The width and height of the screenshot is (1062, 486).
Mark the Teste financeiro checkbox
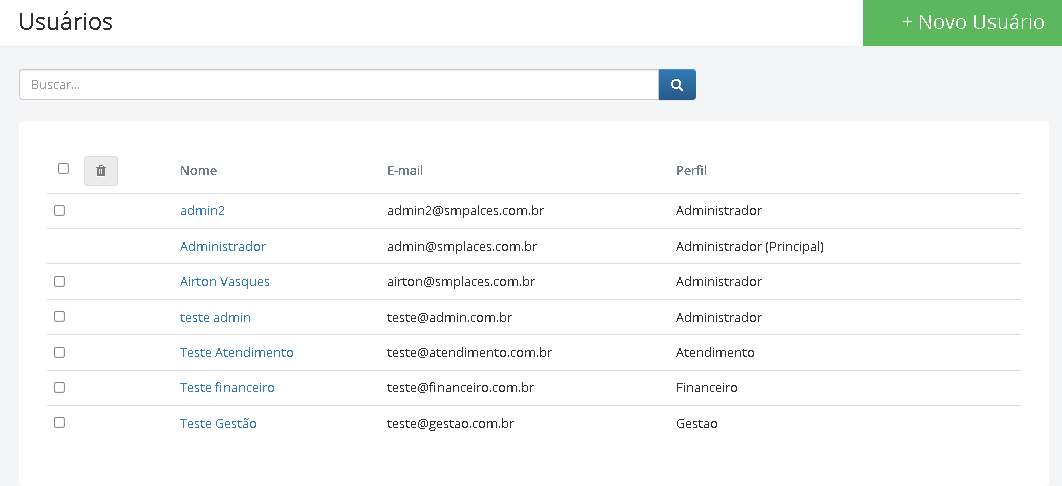pos(60,387)
